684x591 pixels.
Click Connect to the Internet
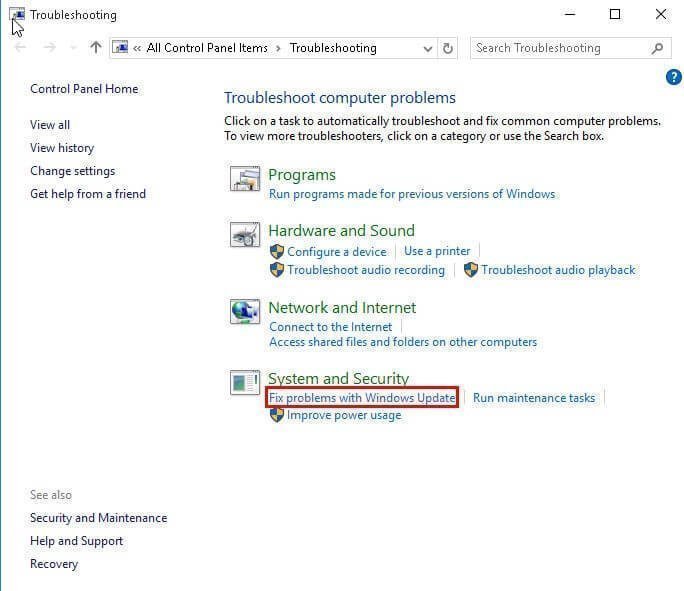[x=331, y=327]
